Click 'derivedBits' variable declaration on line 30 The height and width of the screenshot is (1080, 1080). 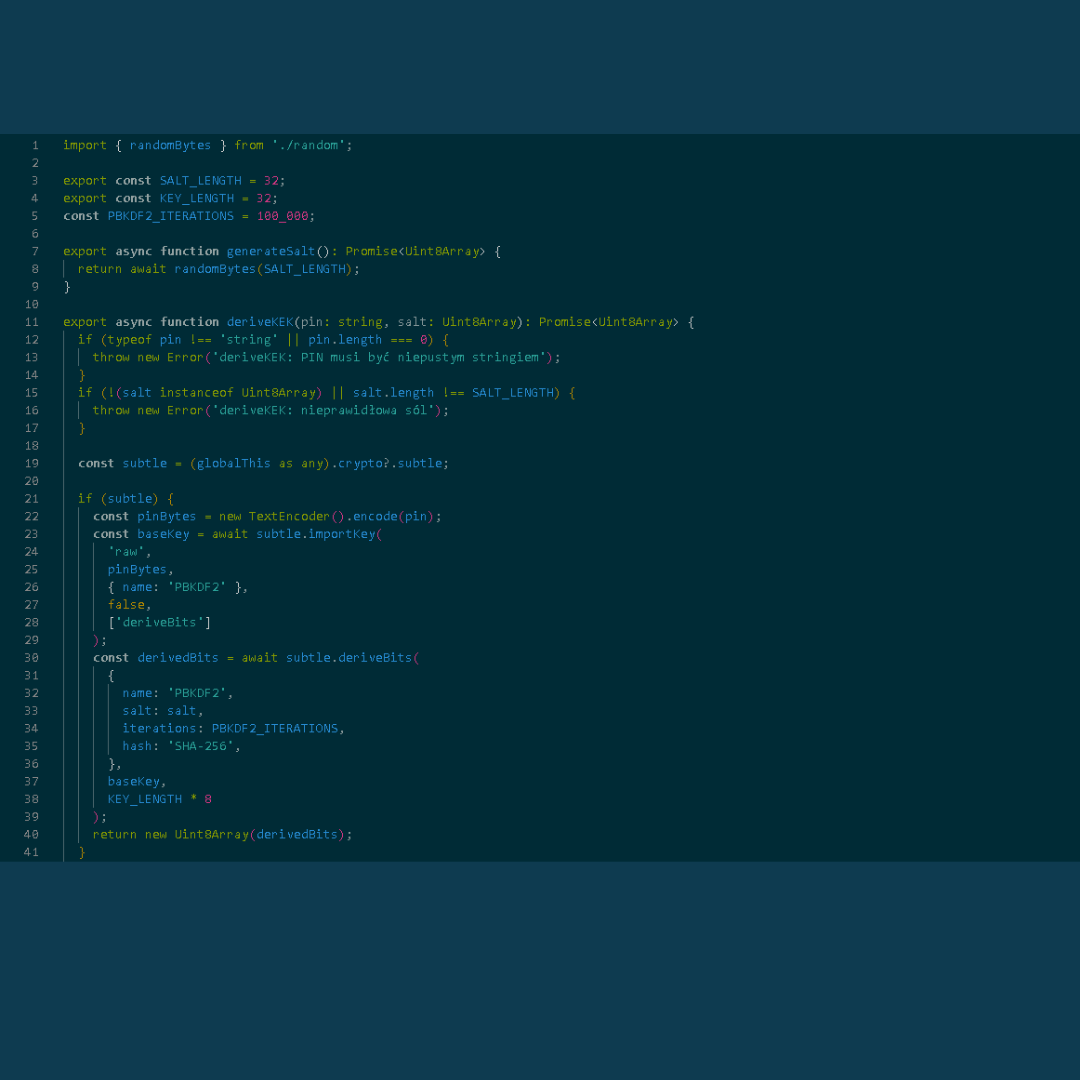(x=178, y=658)
